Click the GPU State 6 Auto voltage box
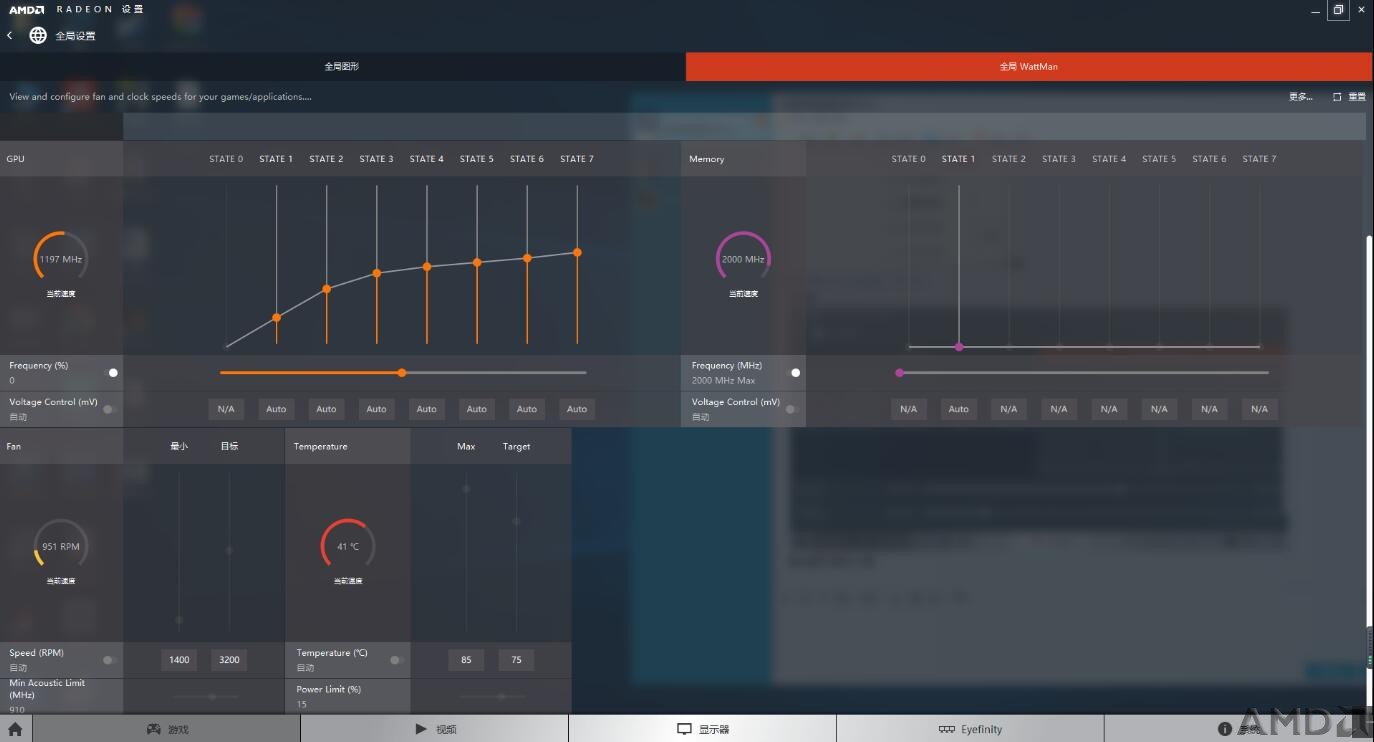 pyautogui.click(x=527, y=409)
